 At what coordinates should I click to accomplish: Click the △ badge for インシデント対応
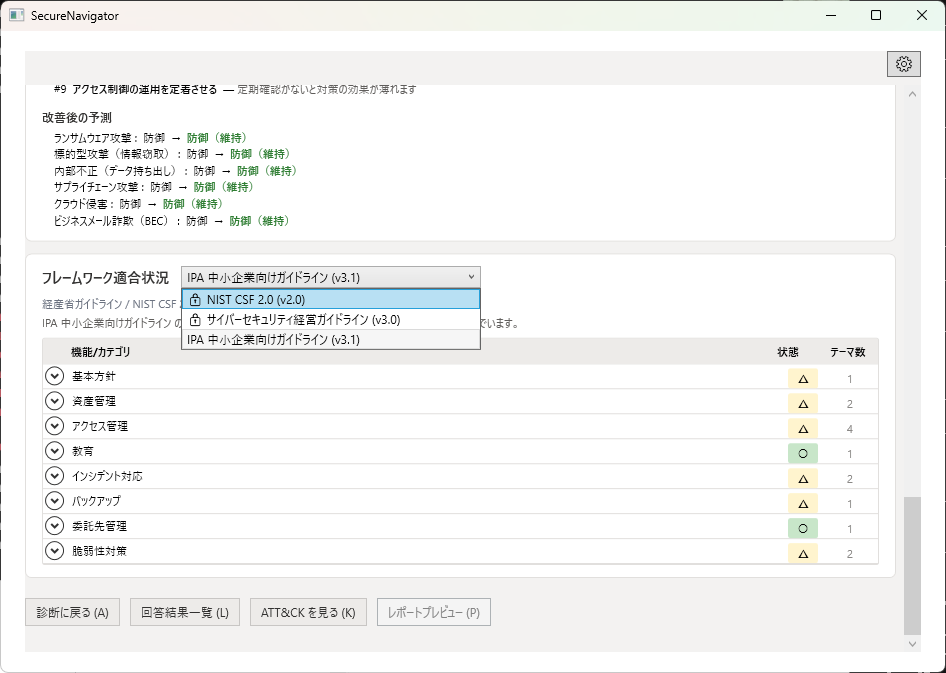click(802, 476)
